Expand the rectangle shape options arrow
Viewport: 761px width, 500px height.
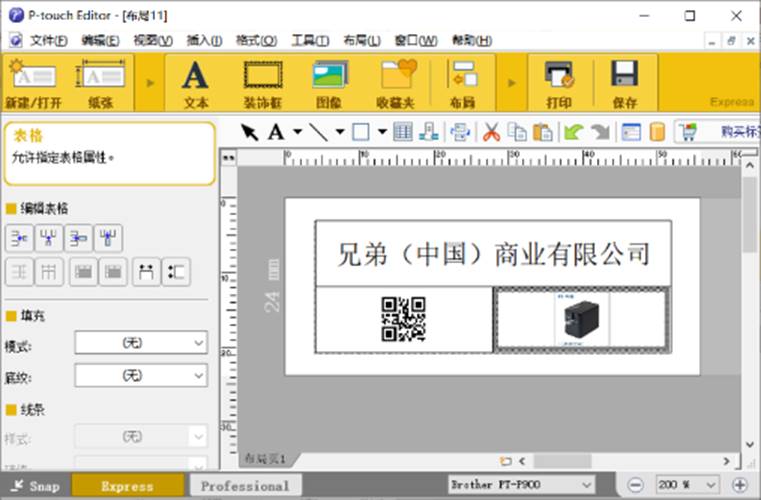point(382,132)
